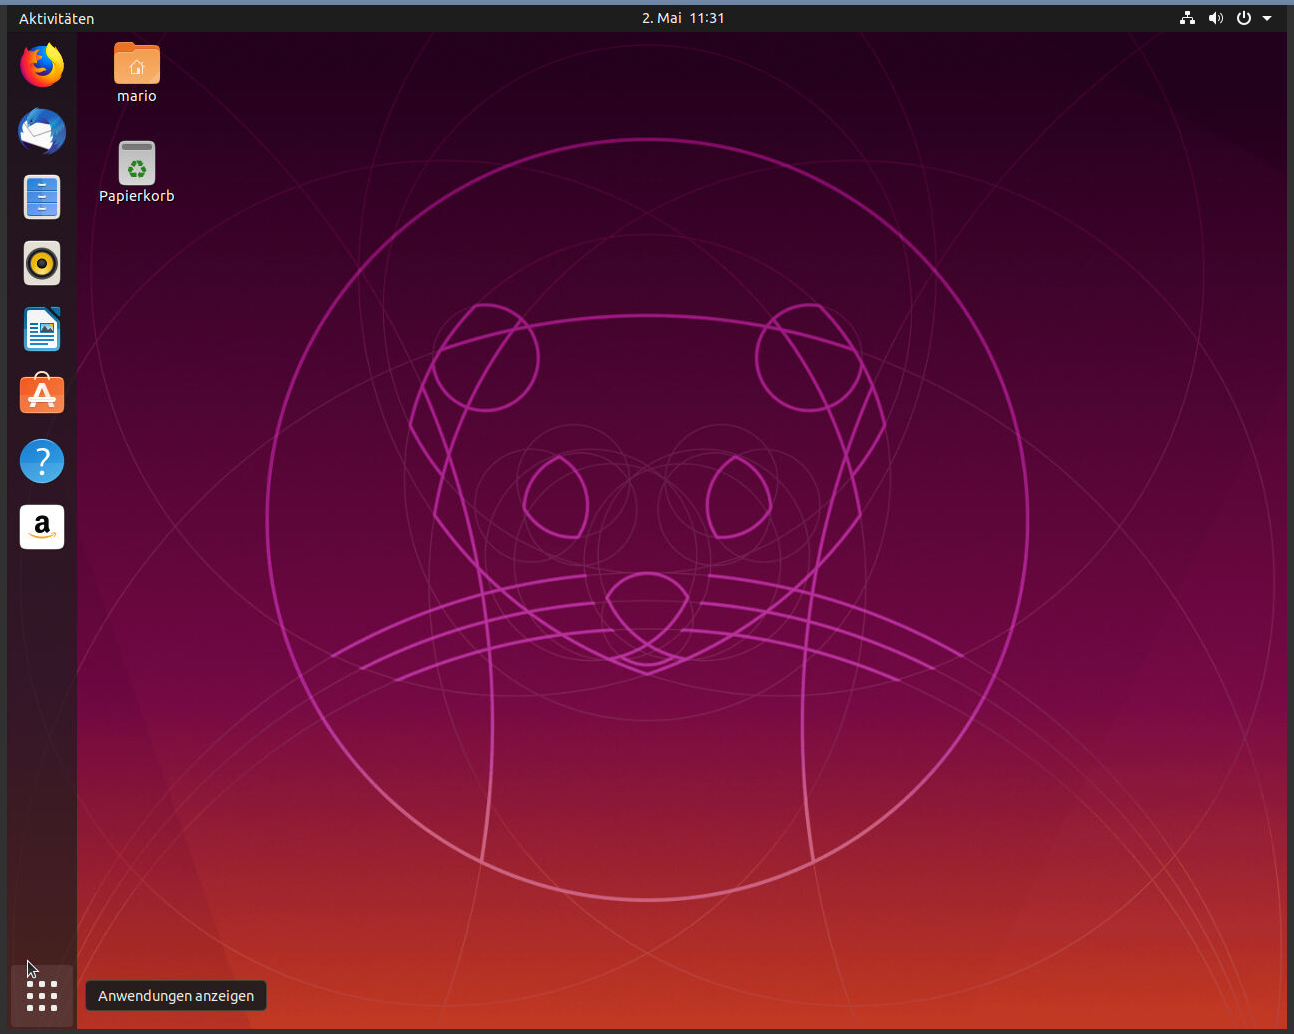The height and width of the screenshot is (1034, 1294).
Task: Select the Papierkorb trash icon
Action: coord(137,162)
